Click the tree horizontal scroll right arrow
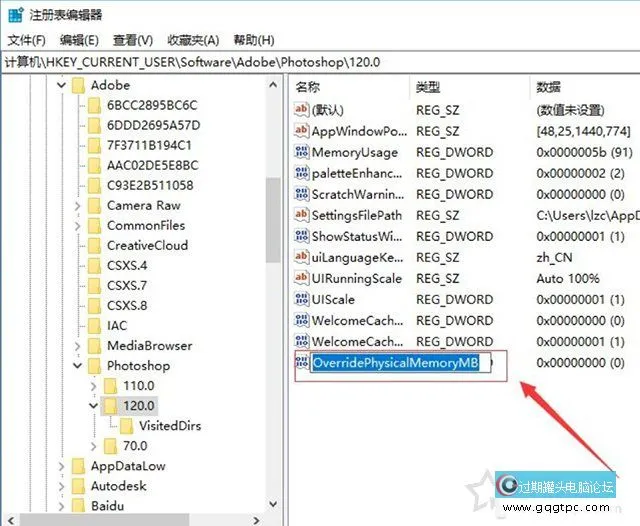640x526 pixels. 256,521
